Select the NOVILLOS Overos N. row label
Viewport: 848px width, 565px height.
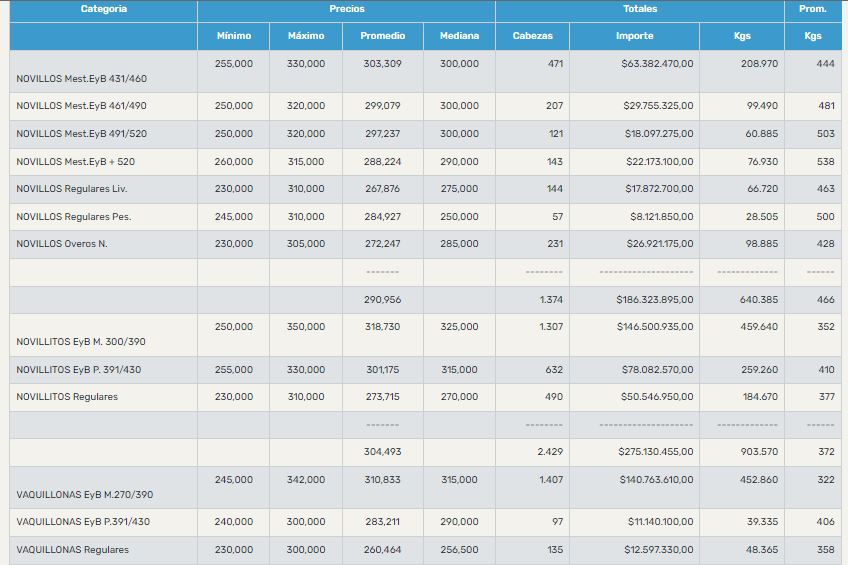62,243
